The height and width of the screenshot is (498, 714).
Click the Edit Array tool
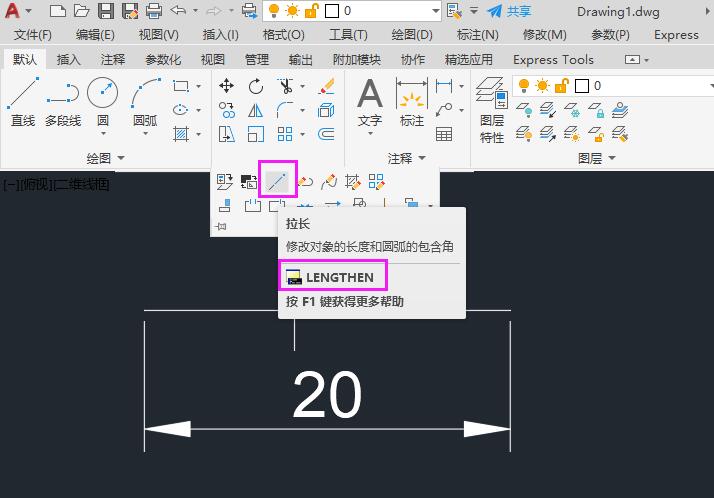(376, 182)
